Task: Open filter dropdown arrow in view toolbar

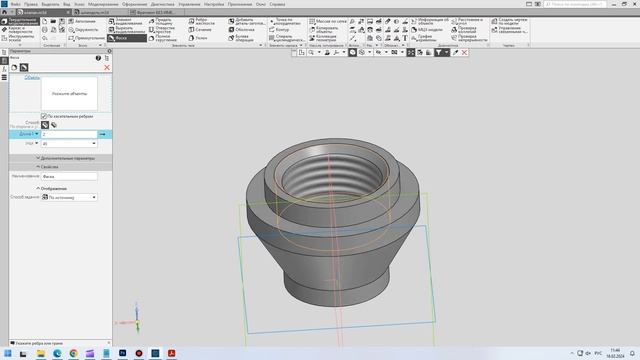Action: tap(446, 52)
